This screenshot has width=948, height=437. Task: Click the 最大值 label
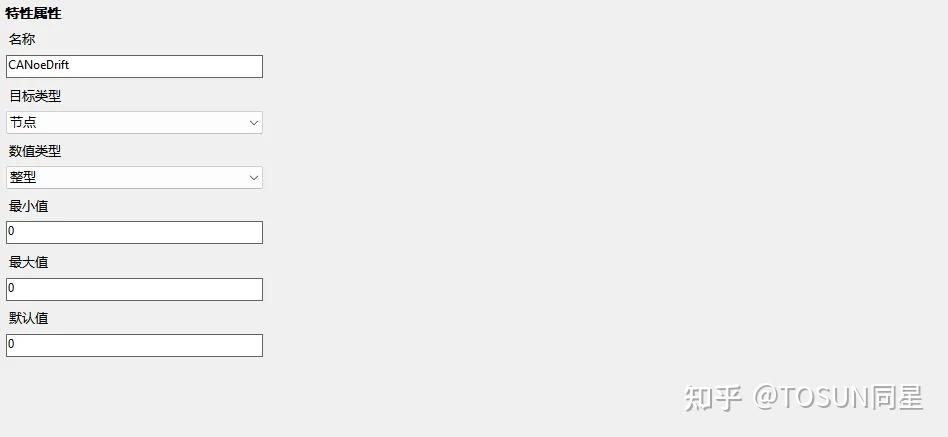coord(28,262)
